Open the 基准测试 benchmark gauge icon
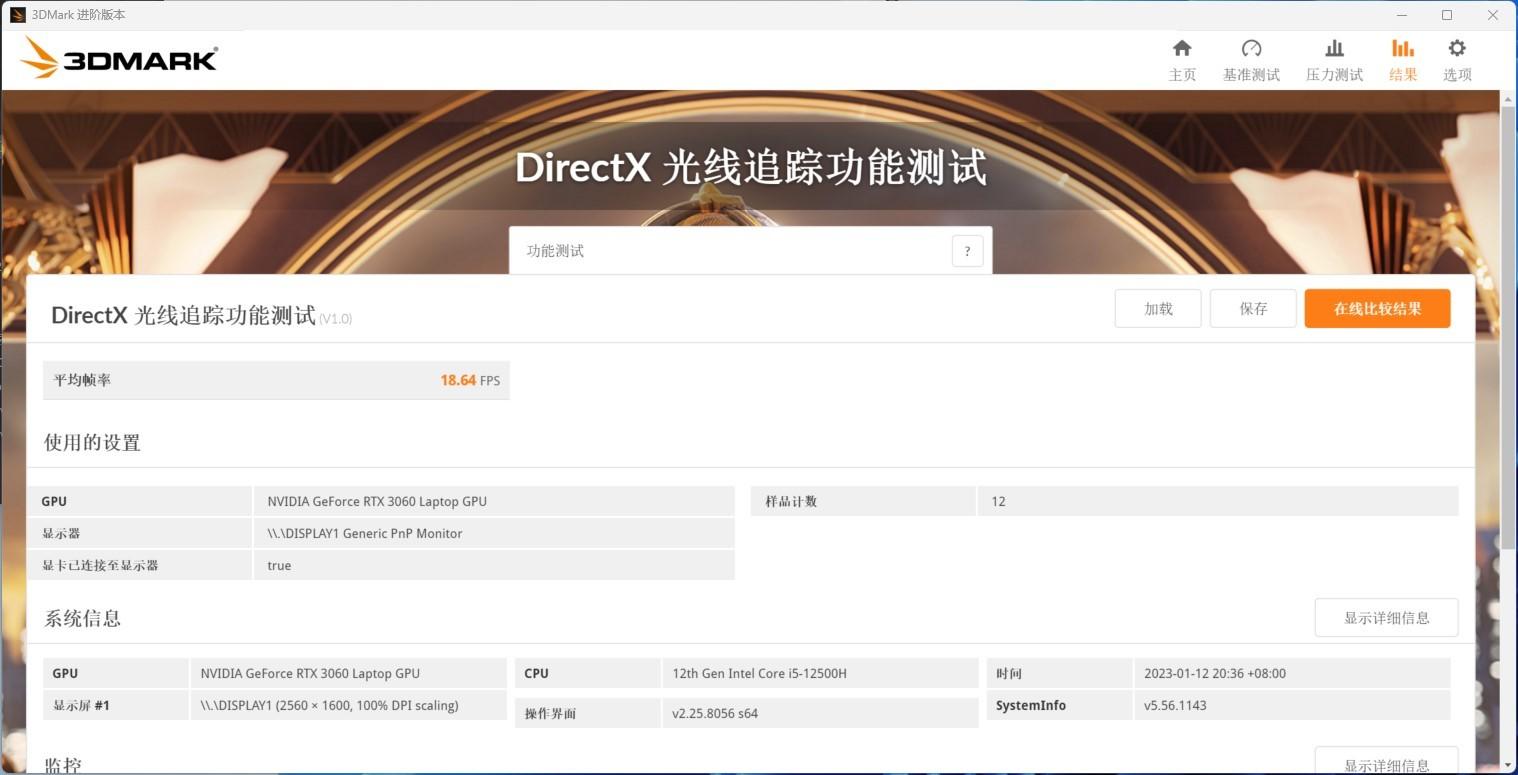The width and height of the screenshot is (1518, 775). [x=1251, y=49]
